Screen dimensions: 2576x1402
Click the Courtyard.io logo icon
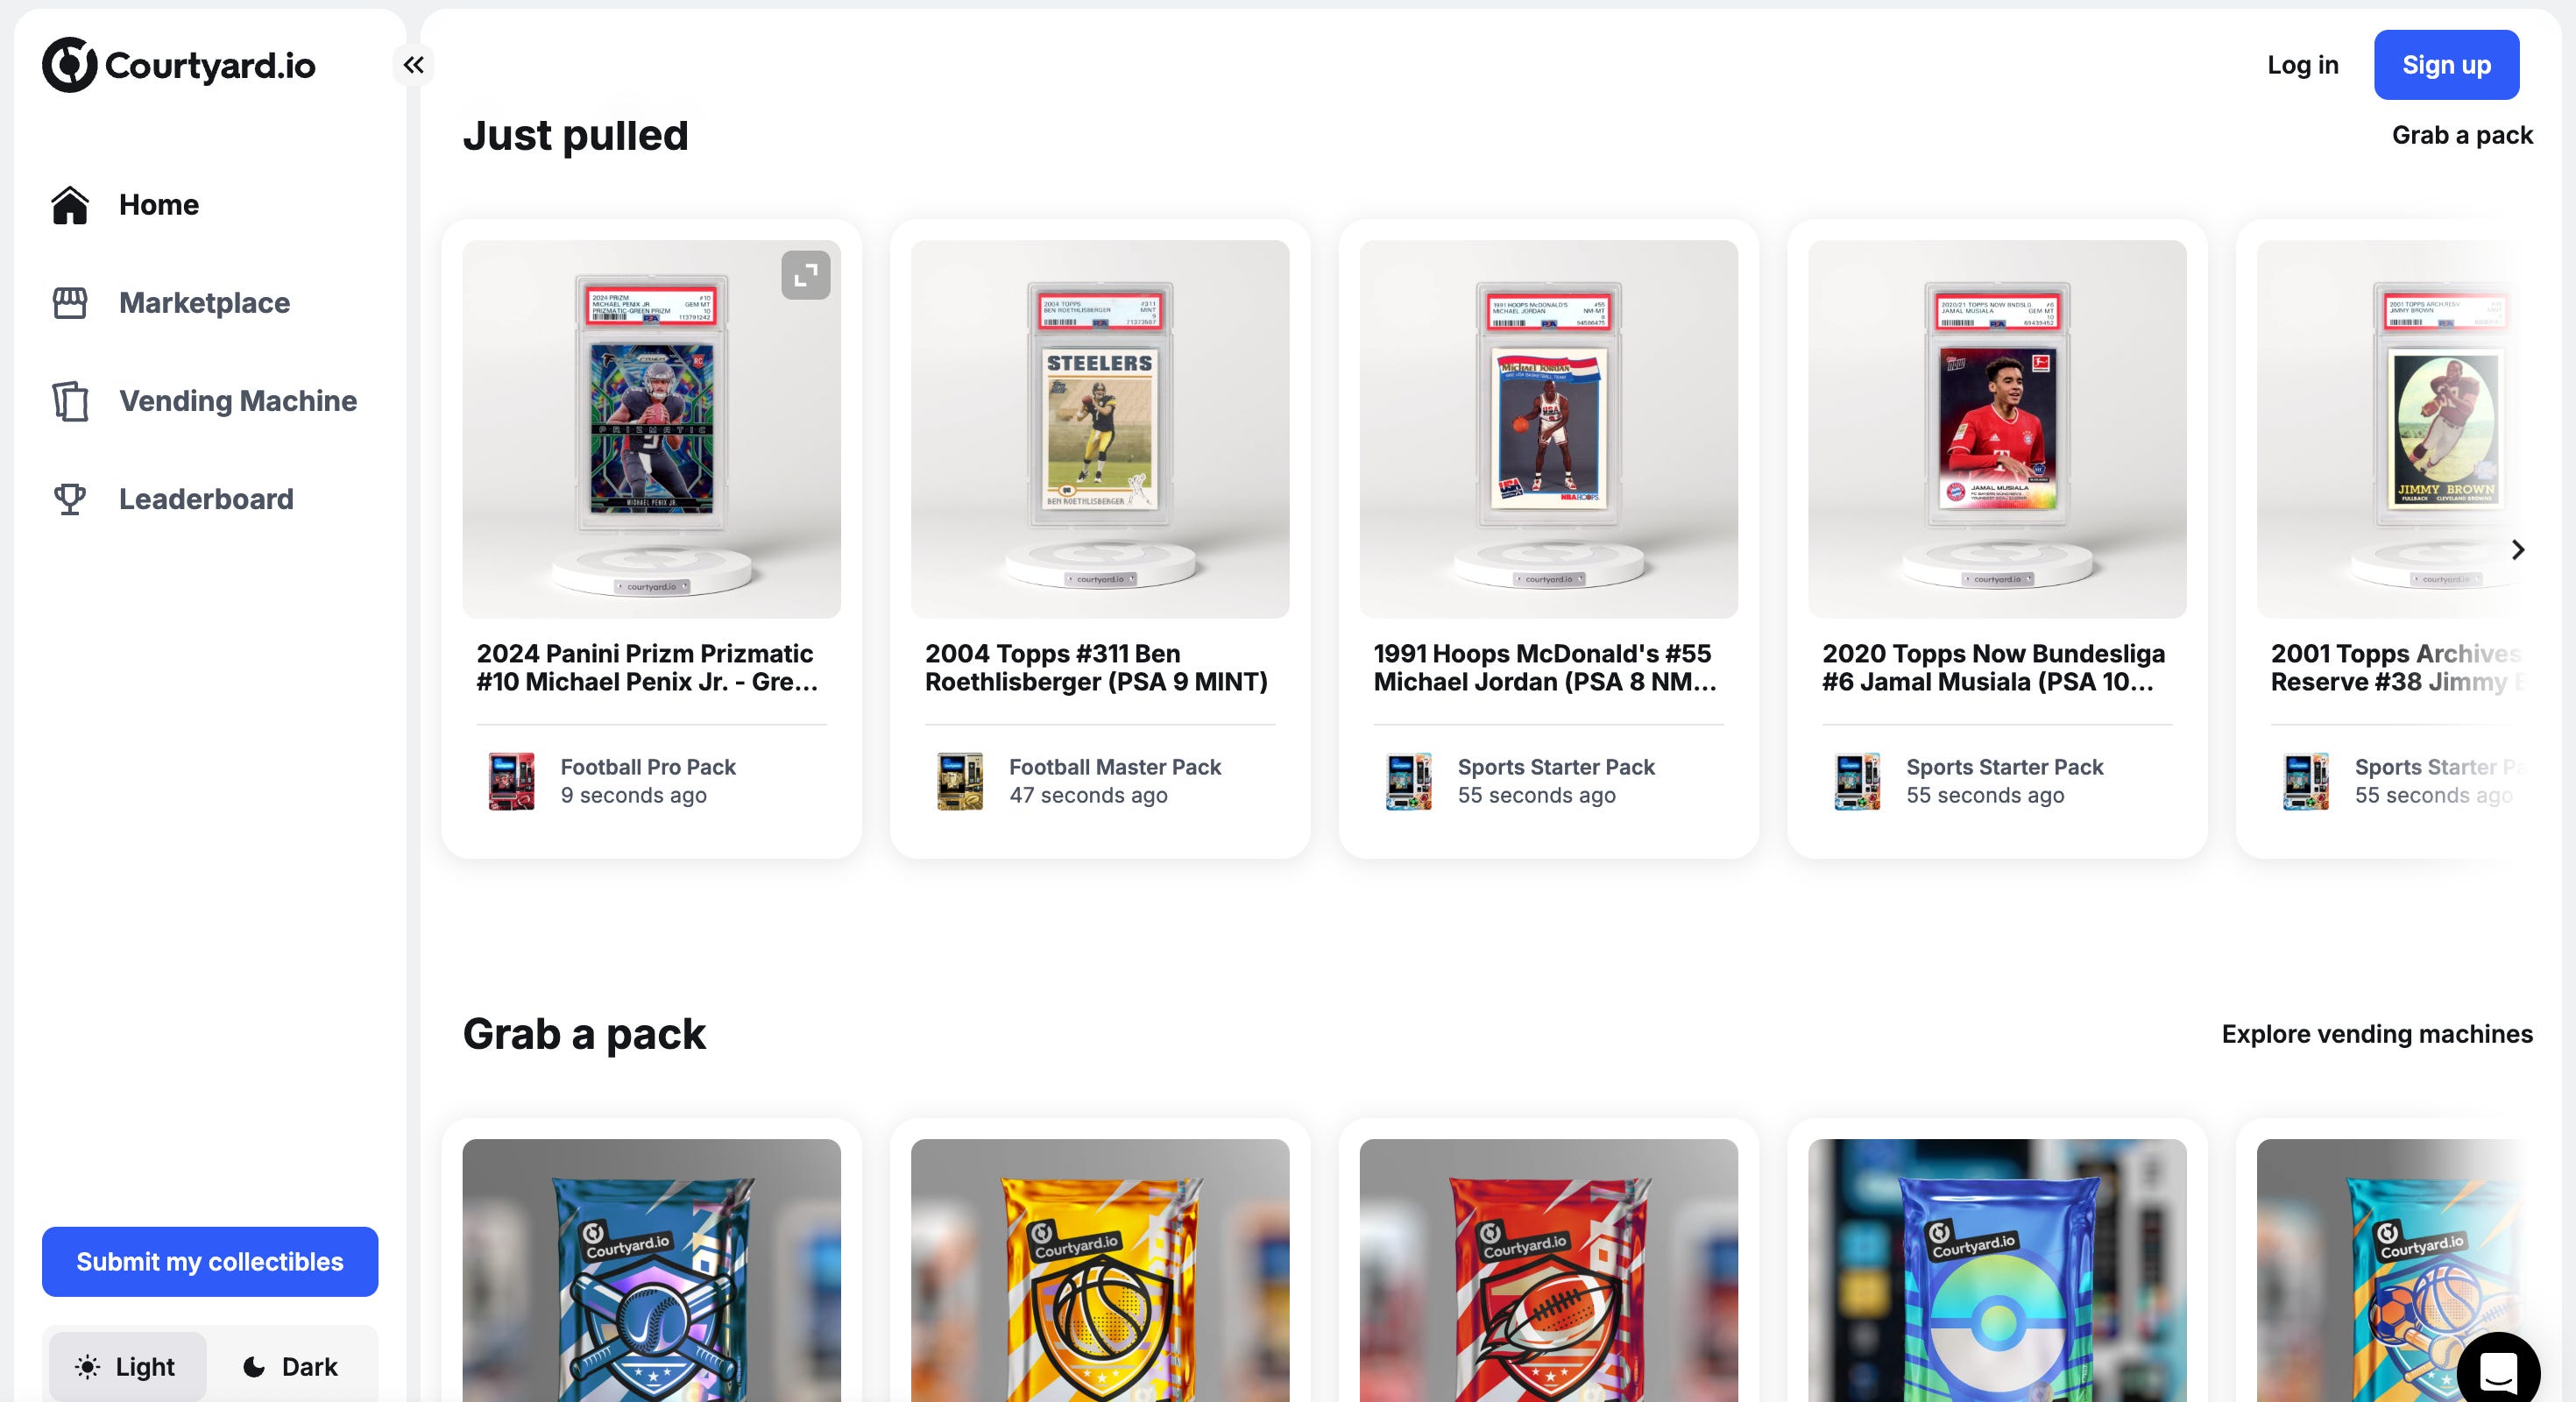coord(69,65)
